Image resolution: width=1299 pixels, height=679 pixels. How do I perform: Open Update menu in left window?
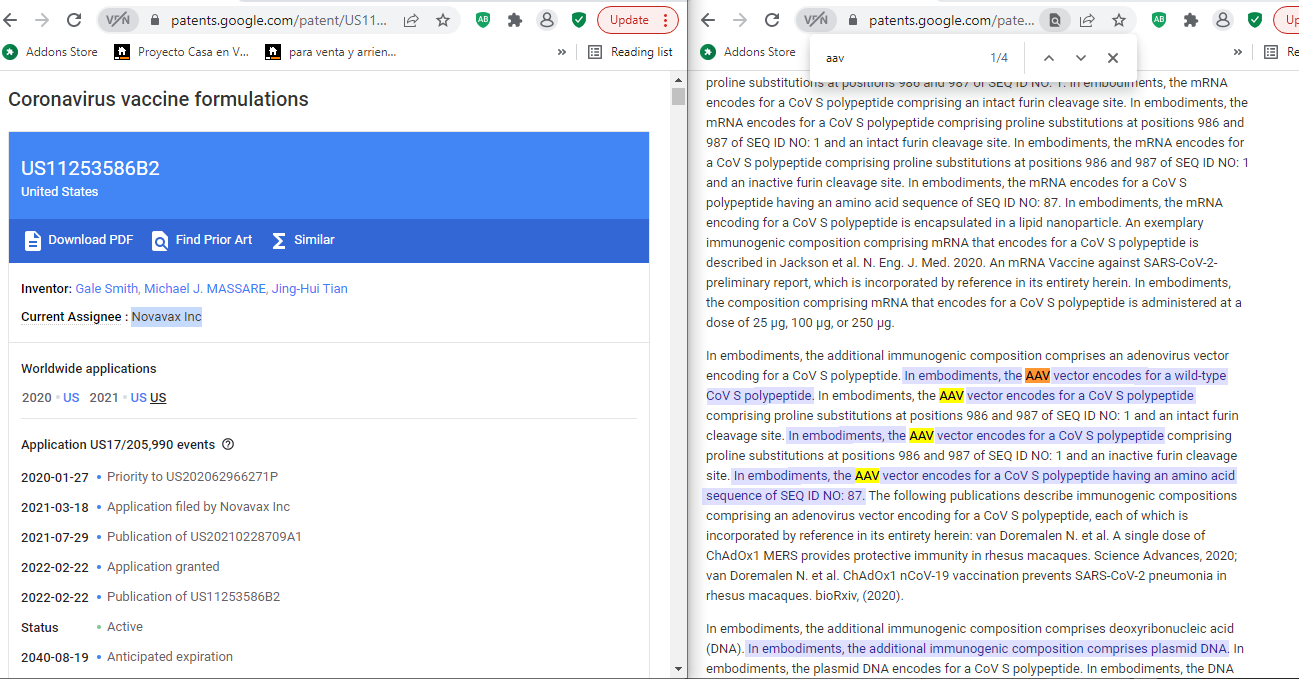point(637,20)
